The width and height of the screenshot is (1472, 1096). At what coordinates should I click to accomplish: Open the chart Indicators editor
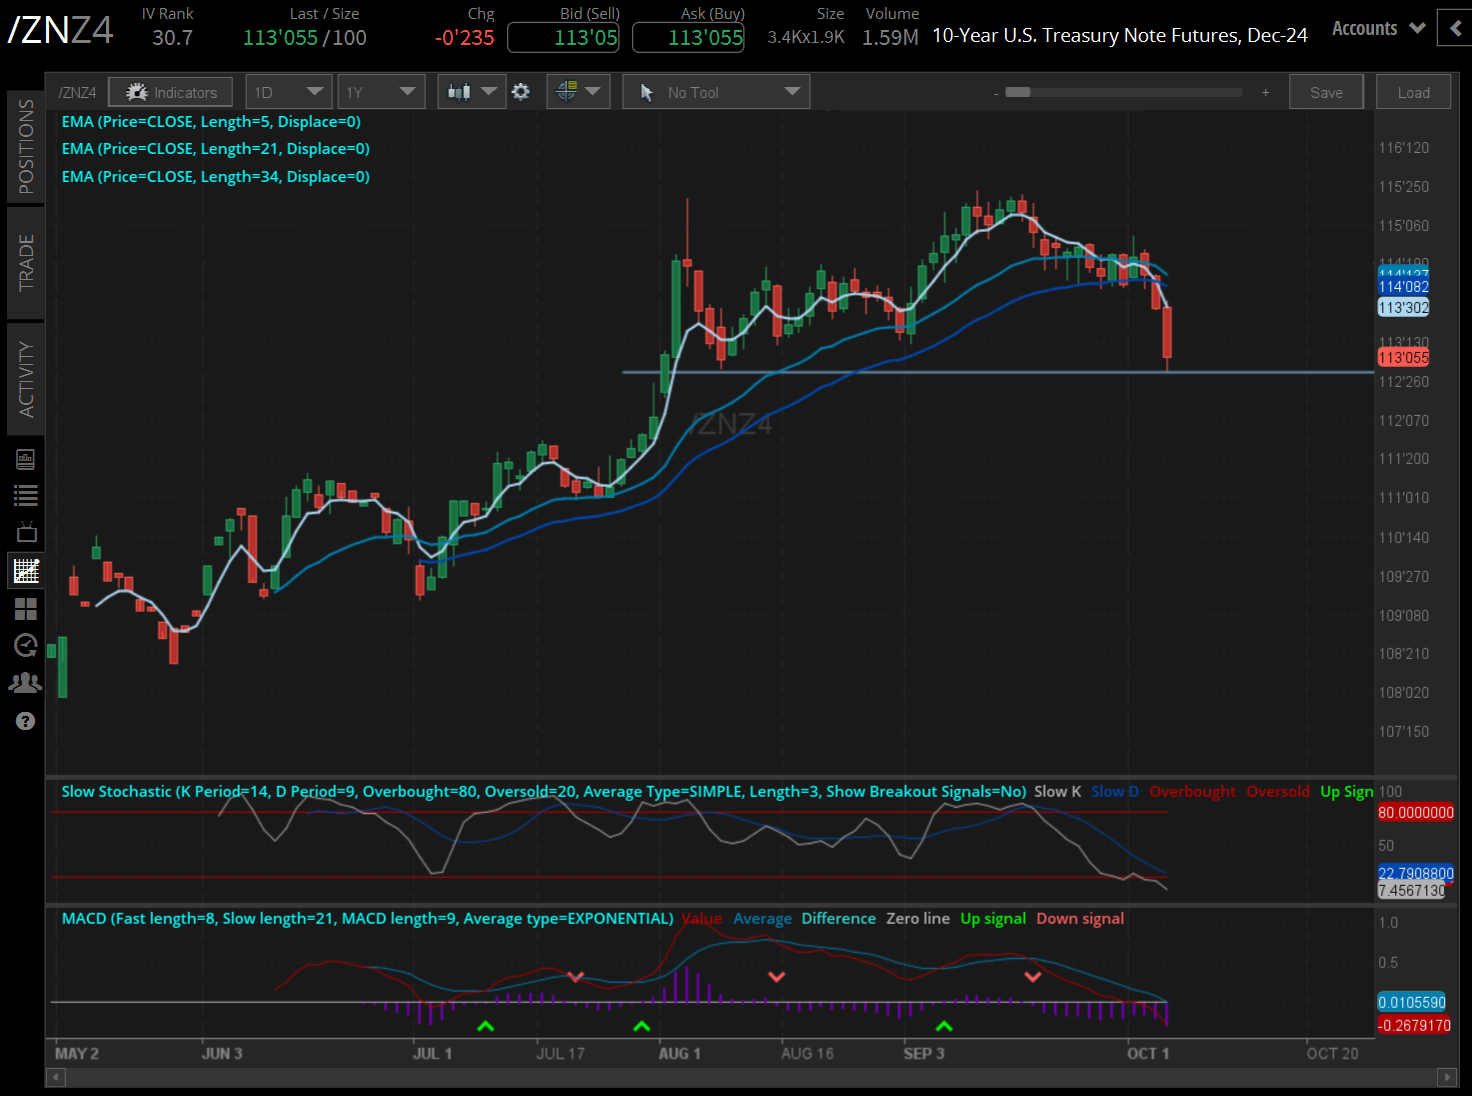170,91
